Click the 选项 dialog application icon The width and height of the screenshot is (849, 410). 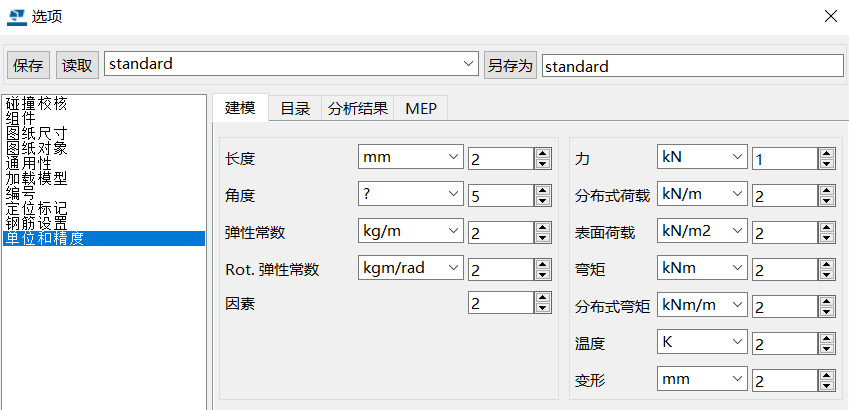point(16,17)
